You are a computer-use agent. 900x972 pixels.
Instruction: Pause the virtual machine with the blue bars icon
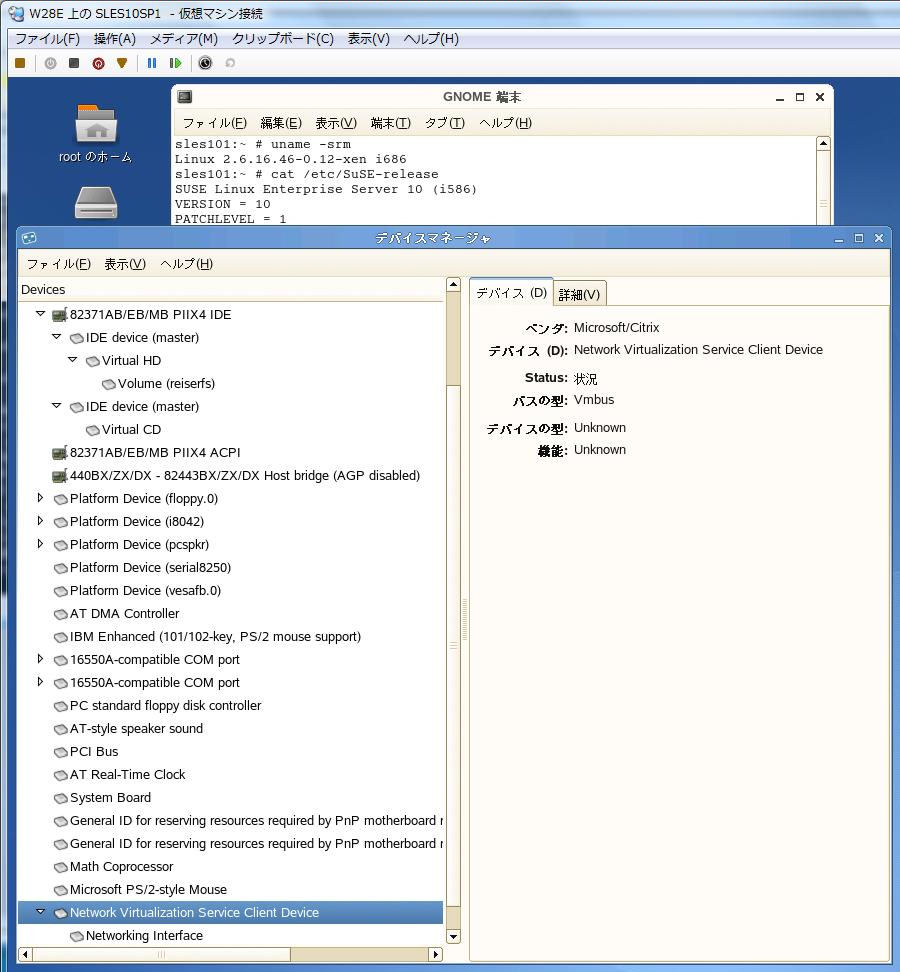tap(152, 63)
